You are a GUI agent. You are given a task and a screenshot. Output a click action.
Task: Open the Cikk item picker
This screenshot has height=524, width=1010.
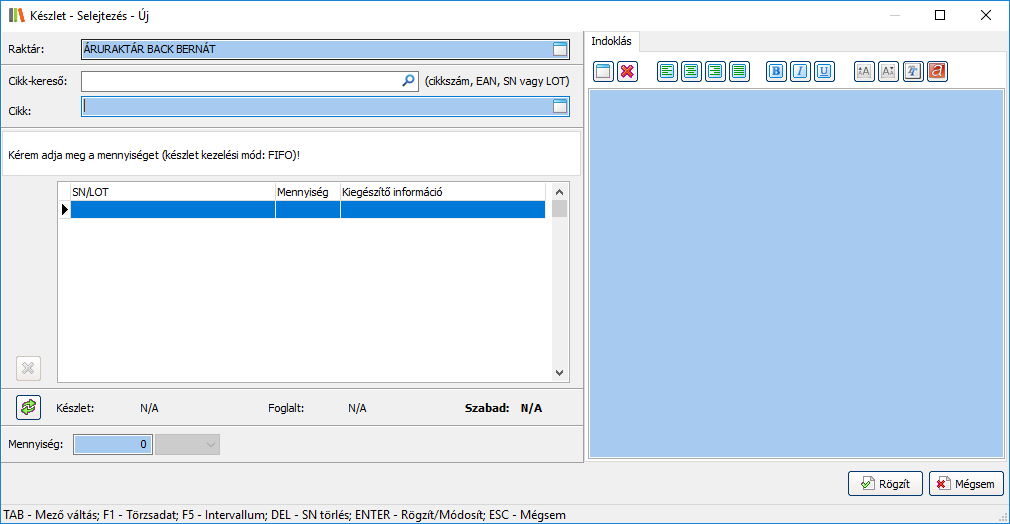tap(560, 106)
